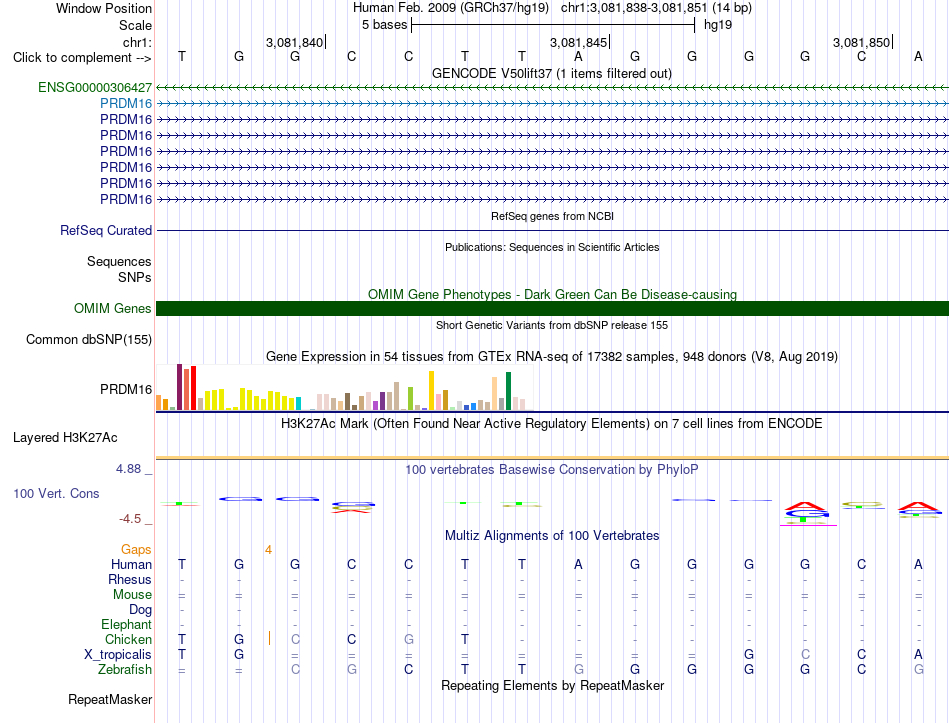Select the Dog alignment row label
Image resolution: width=950 pixels, height=723 pixels.
click(140, 610)
